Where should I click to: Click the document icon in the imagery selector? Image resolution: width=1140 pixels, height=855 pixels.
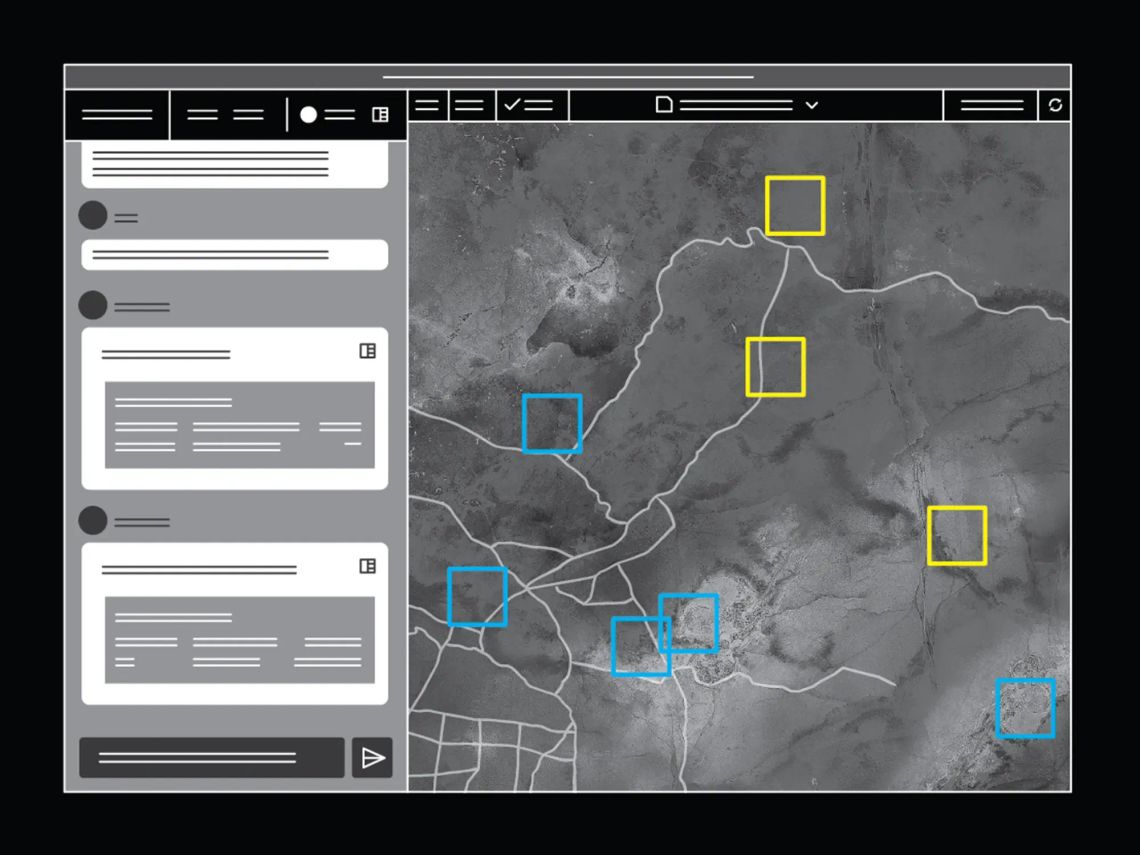[x=663, y=105]
